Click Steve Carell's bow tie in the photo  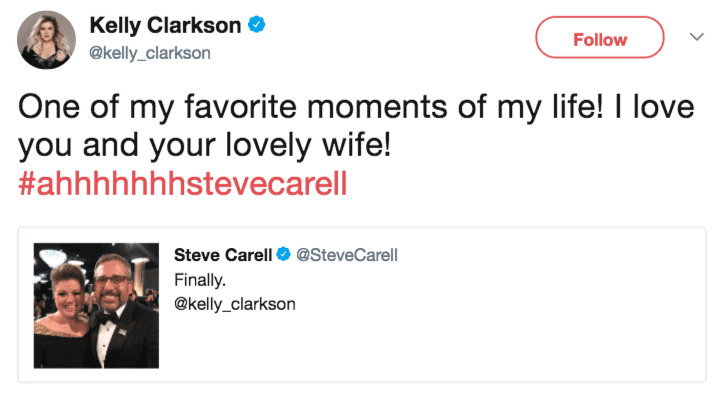(108, 318)
